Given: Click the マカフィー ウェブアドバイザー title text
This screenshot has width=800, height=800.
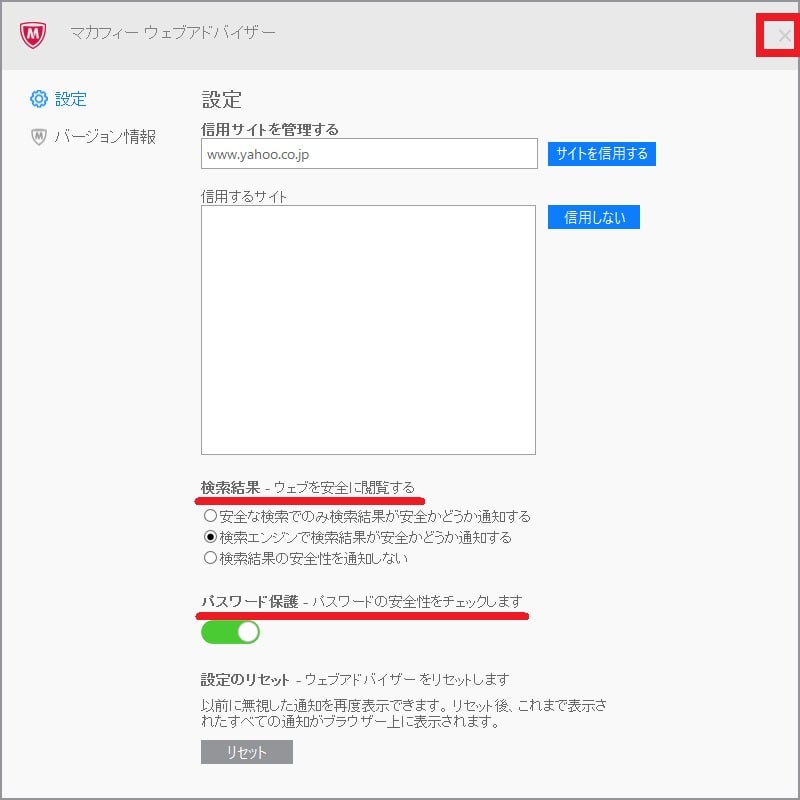Looking at the screenshot, I should [173, 33].
